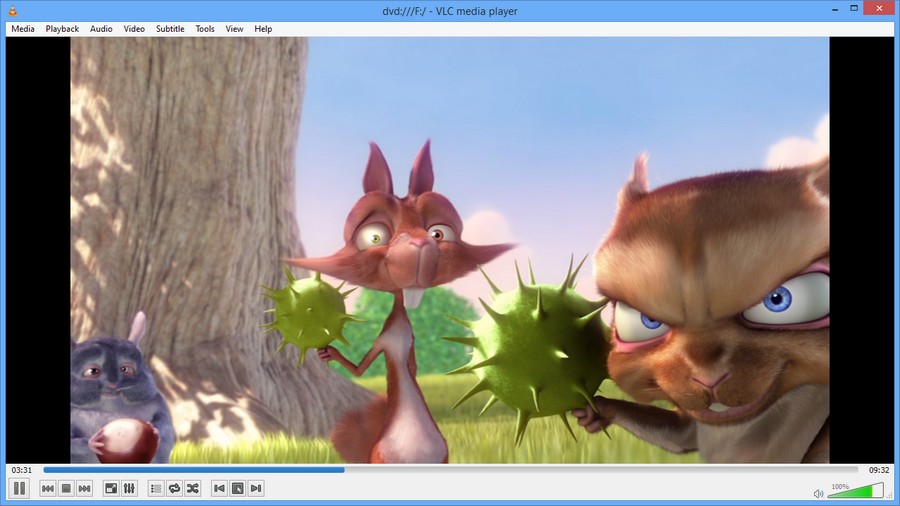Toggle random shuffle playback
The image size is (900, 506).
(x=193, y=488)
